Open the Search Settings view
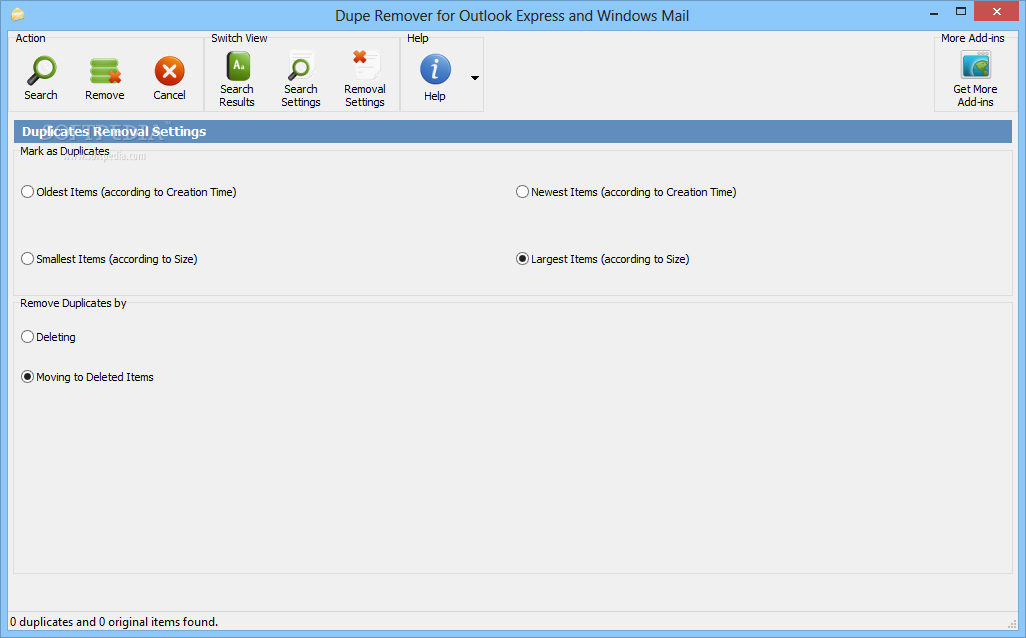This screenshot has width=1026, height=638. (x=301, y=79)
